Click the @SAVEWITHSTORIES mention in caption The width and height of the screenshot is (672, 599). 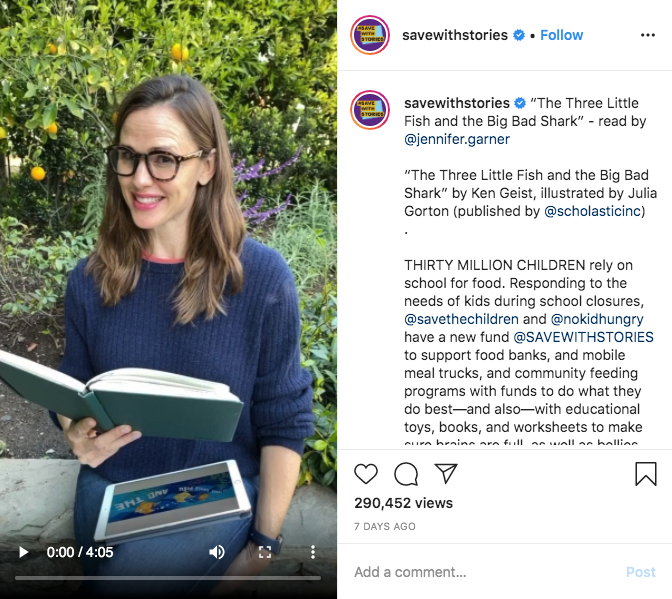point(583,337)
